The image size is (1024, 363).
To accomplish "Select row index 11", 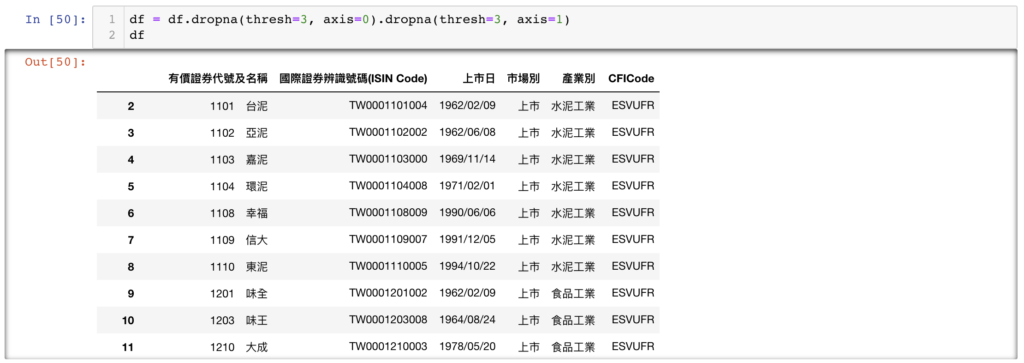I will tap(128, 347).
